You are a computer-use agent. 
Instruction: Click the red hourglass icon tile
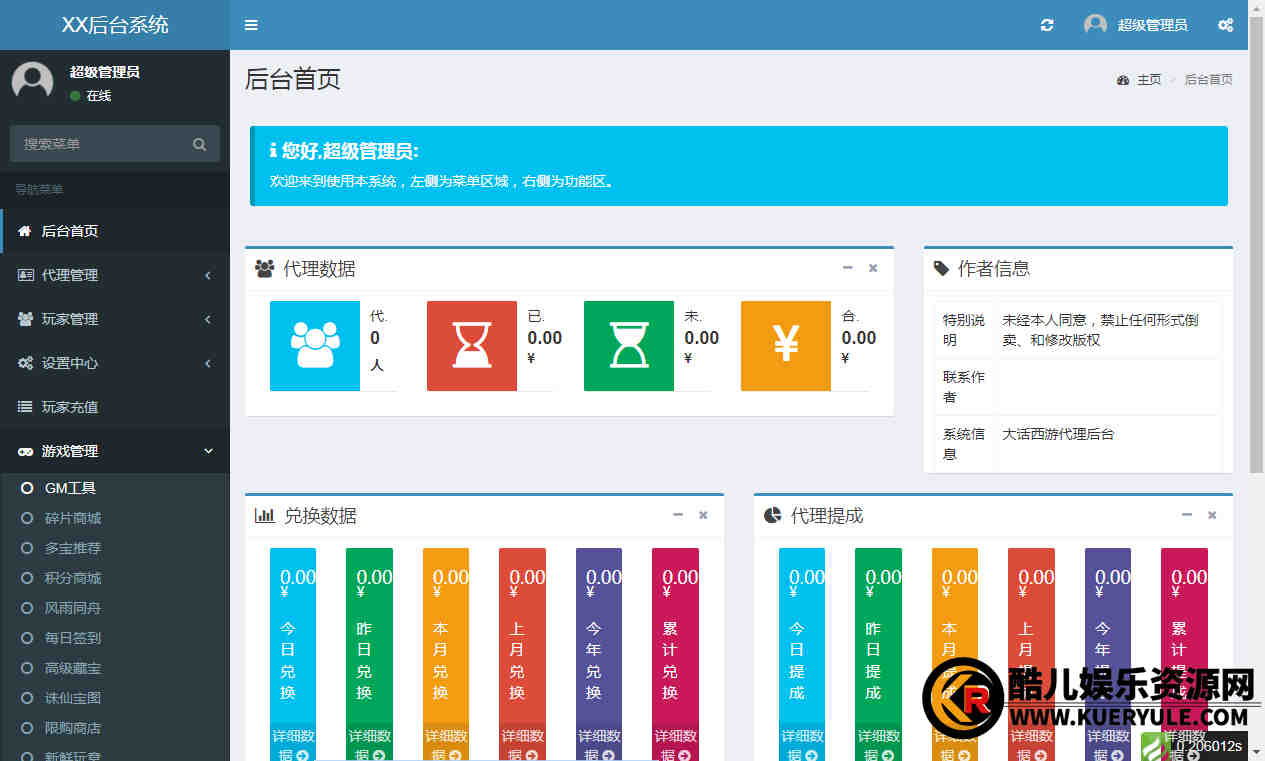[x=472, y=346]
